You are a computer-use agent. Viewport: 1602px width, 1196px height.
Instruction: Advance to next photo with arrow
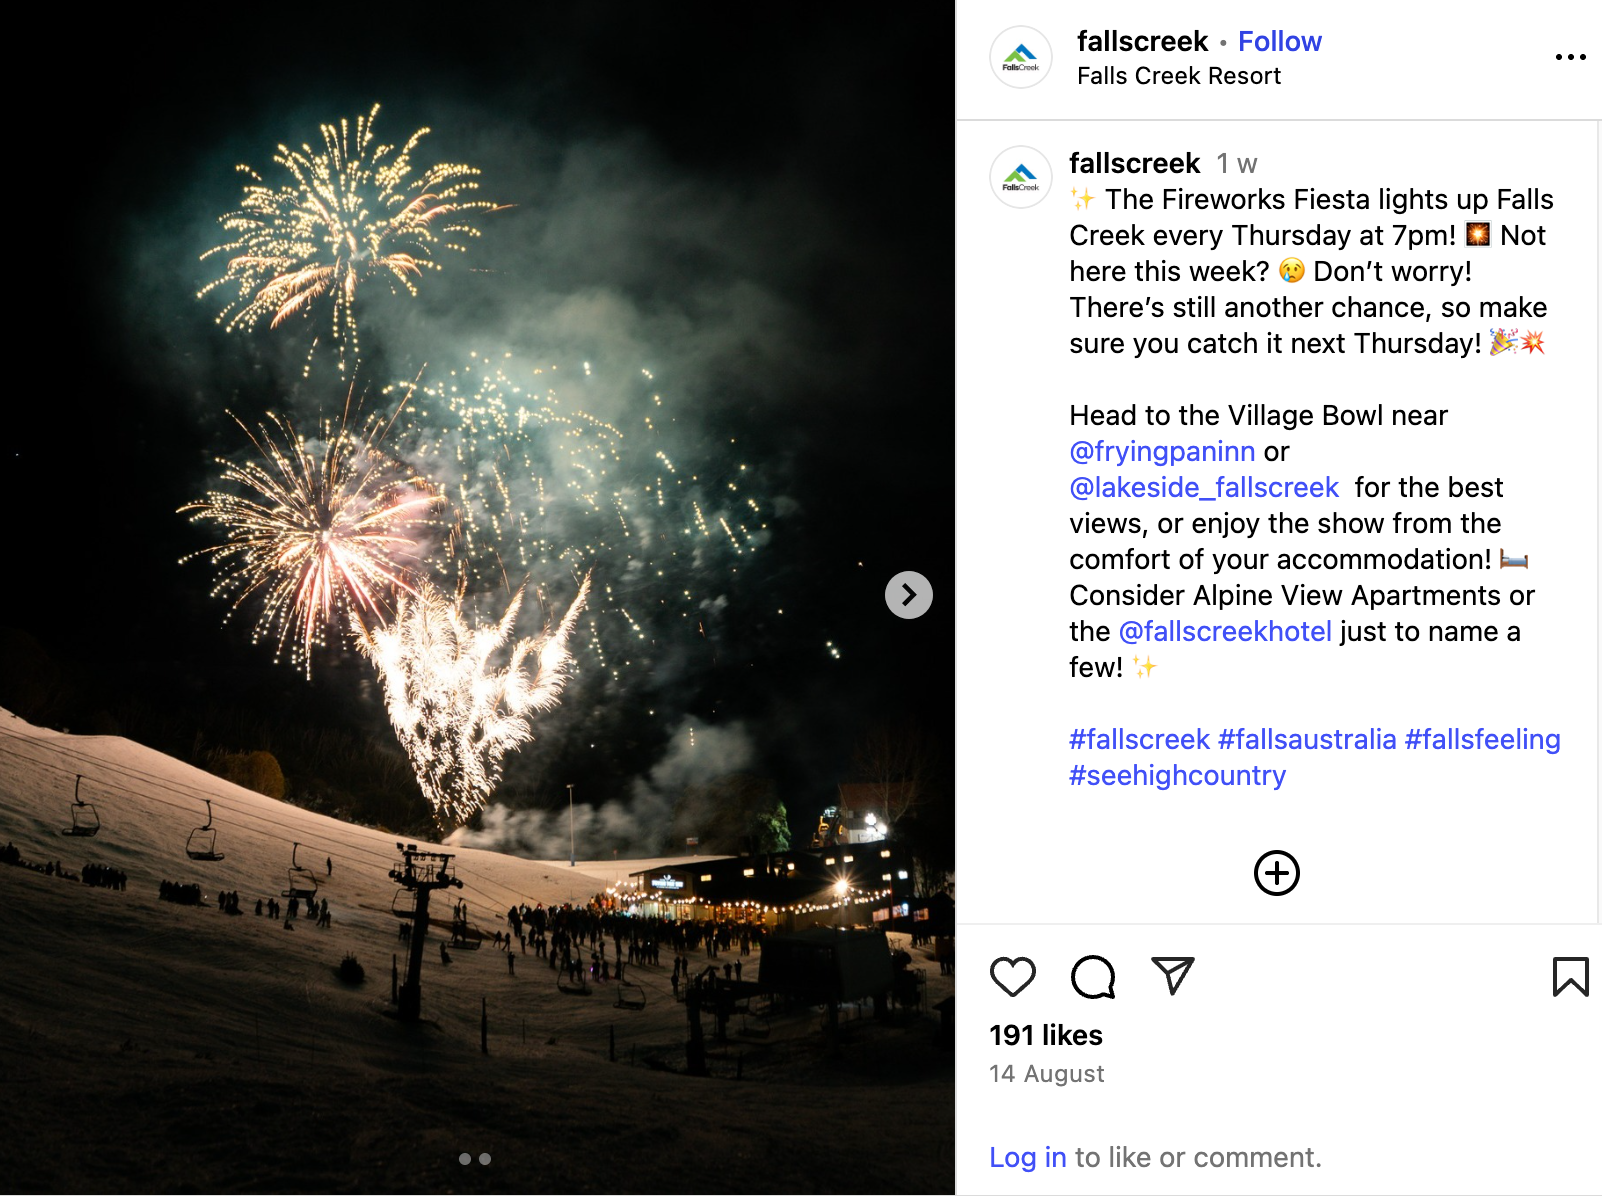pyautogui.click(x=908, y=595)
